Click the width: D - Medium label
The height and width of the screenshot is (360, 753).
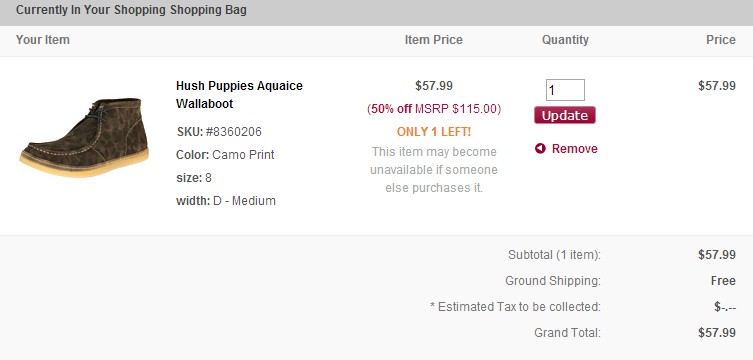(226, 201)
